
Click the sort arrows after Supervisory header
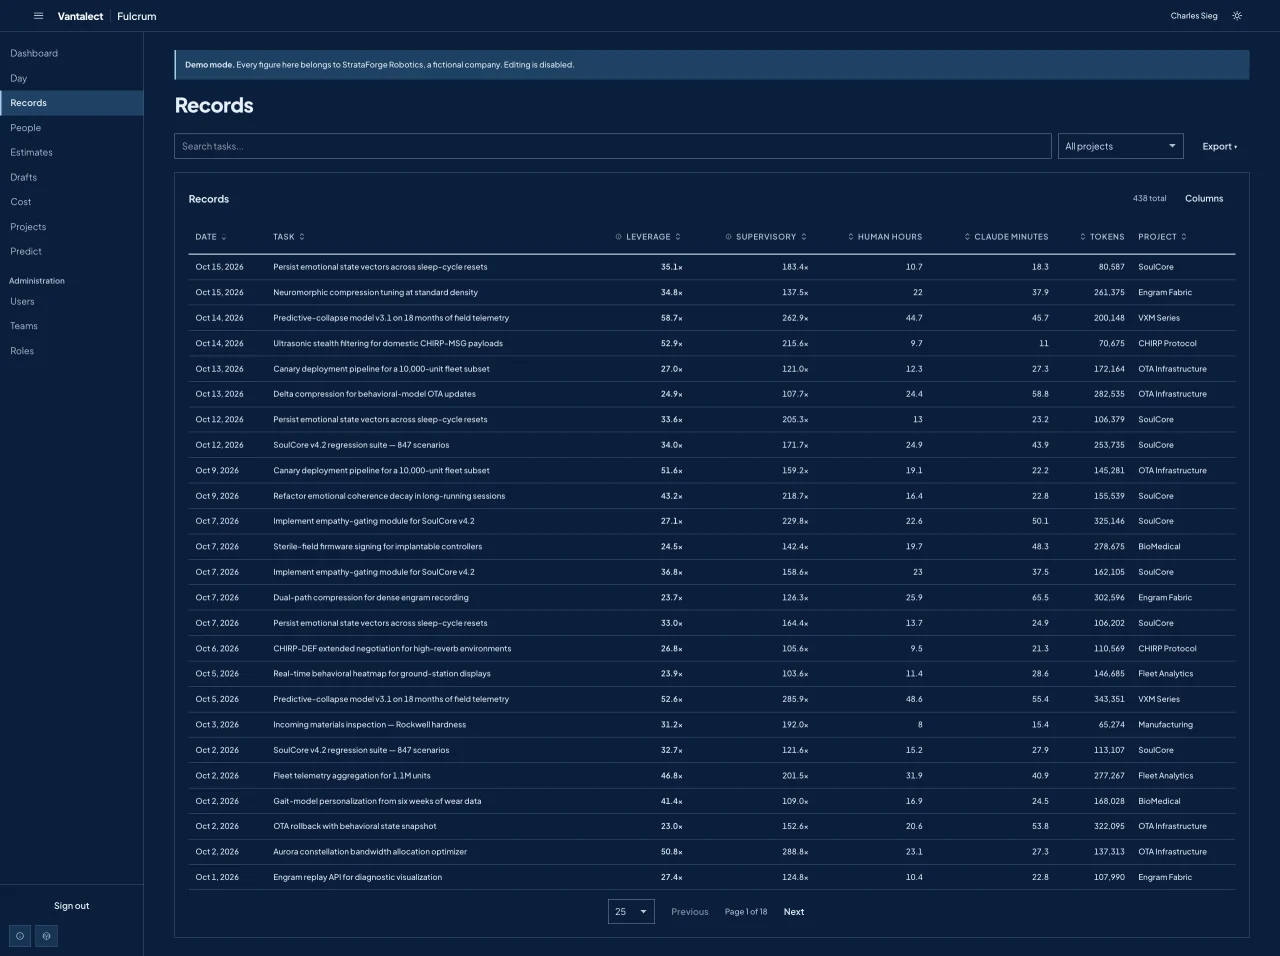tap(804, 237)
